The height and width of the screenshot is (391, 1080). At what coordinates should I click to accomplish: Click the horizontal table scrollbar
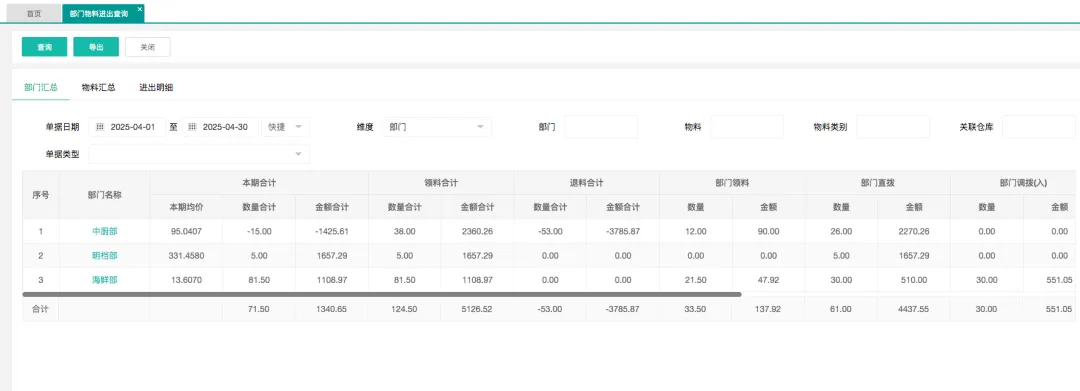click(382, 294)
